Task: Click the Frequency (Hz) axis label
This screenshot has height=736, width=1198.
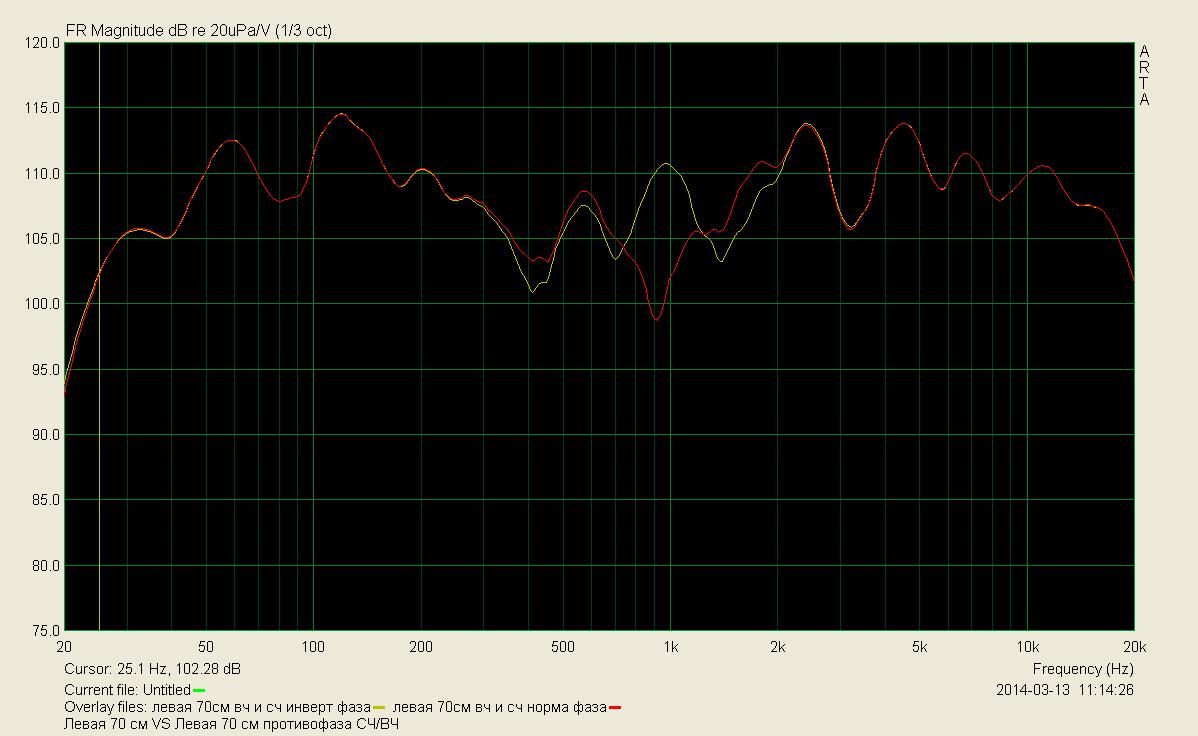Action: 1082,669
